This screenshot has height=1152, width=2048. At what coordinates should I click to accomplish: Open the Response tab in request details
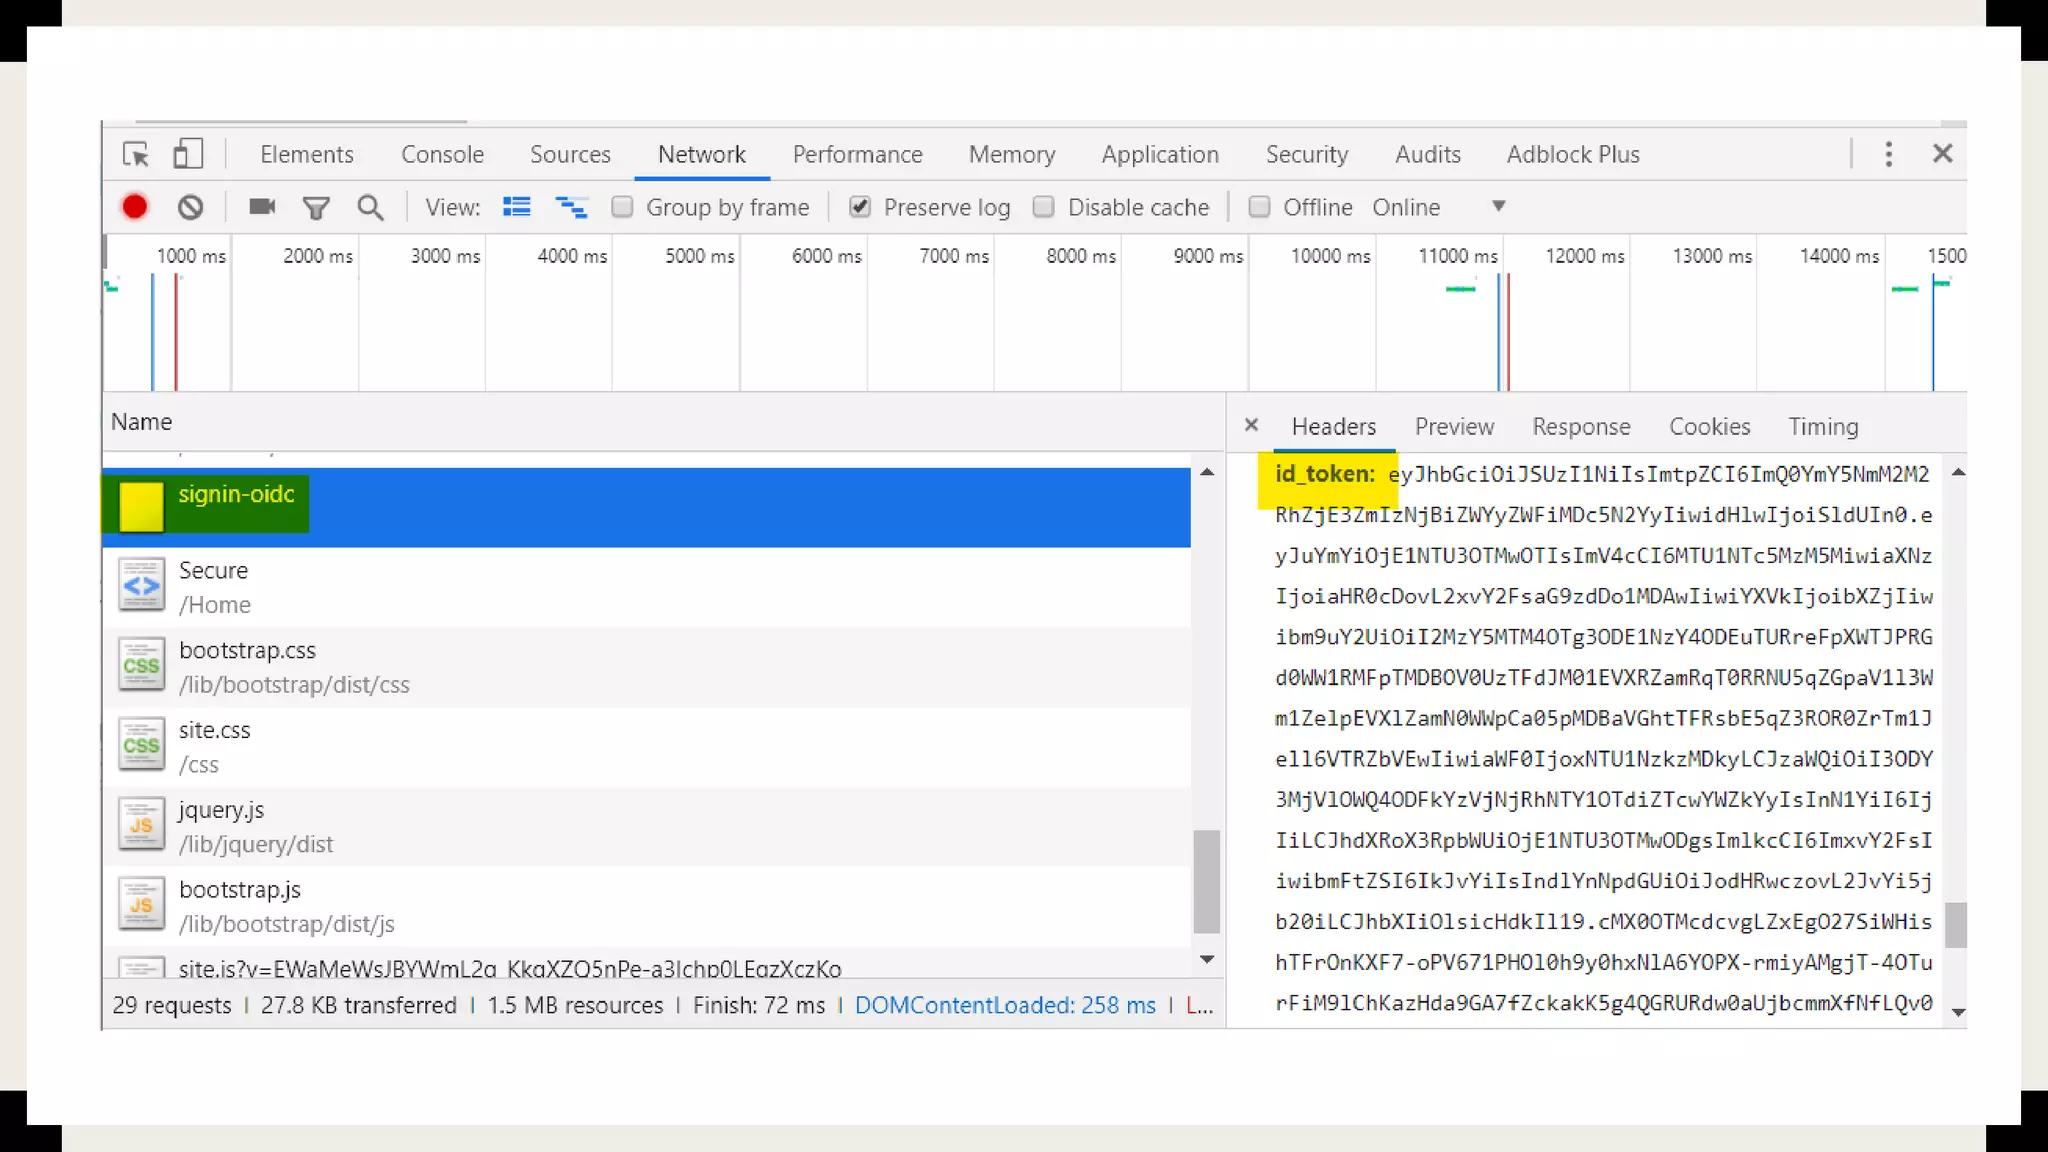tap(1581, 427)
